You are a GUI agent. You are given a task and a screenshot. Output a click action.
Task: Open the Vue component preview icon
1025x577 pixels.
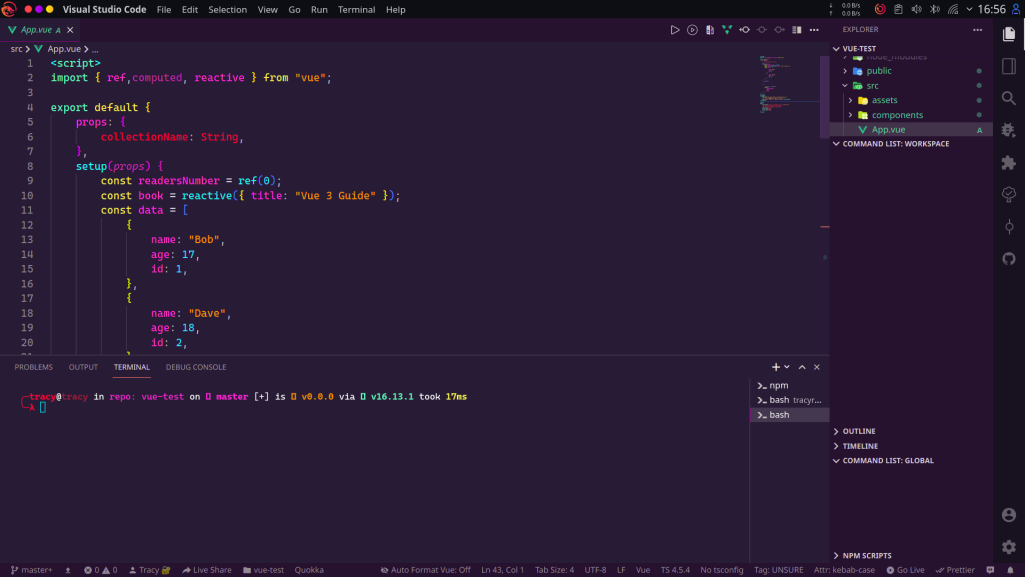click(x=727, y=29)
